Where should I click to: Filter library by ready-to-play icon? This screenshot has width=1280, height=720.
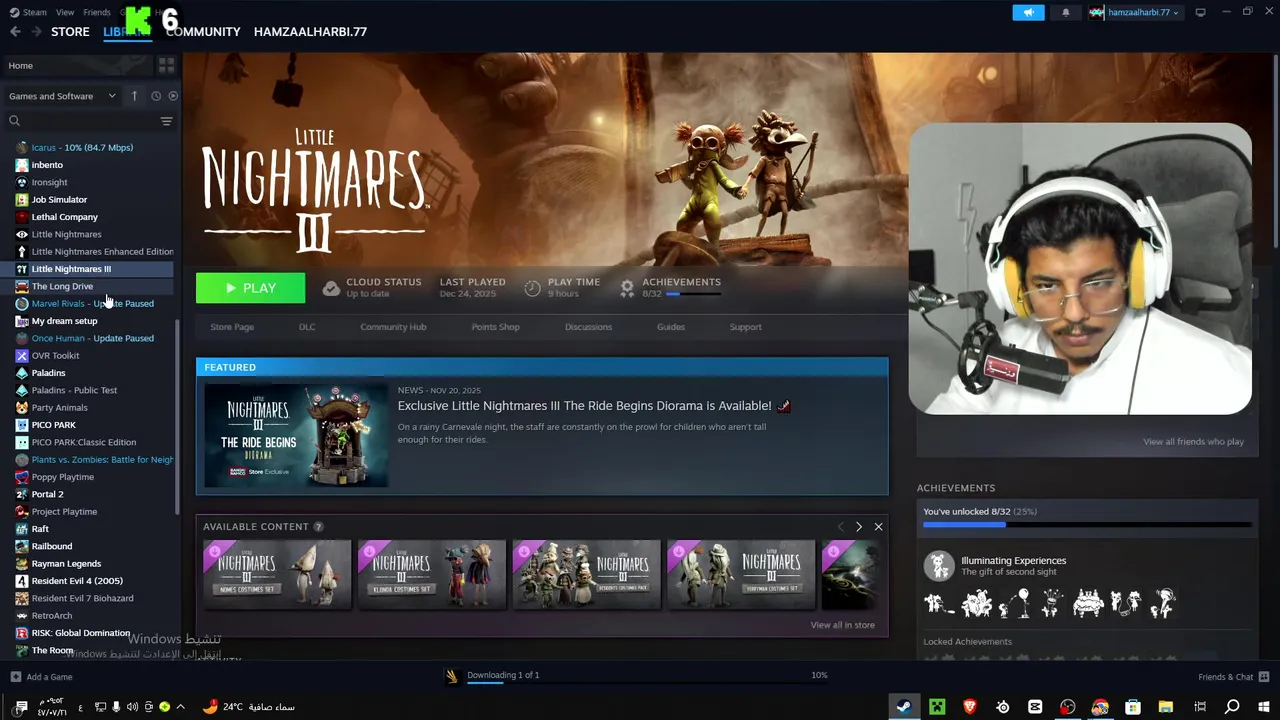pyautogui.click(x=173, y=96)
